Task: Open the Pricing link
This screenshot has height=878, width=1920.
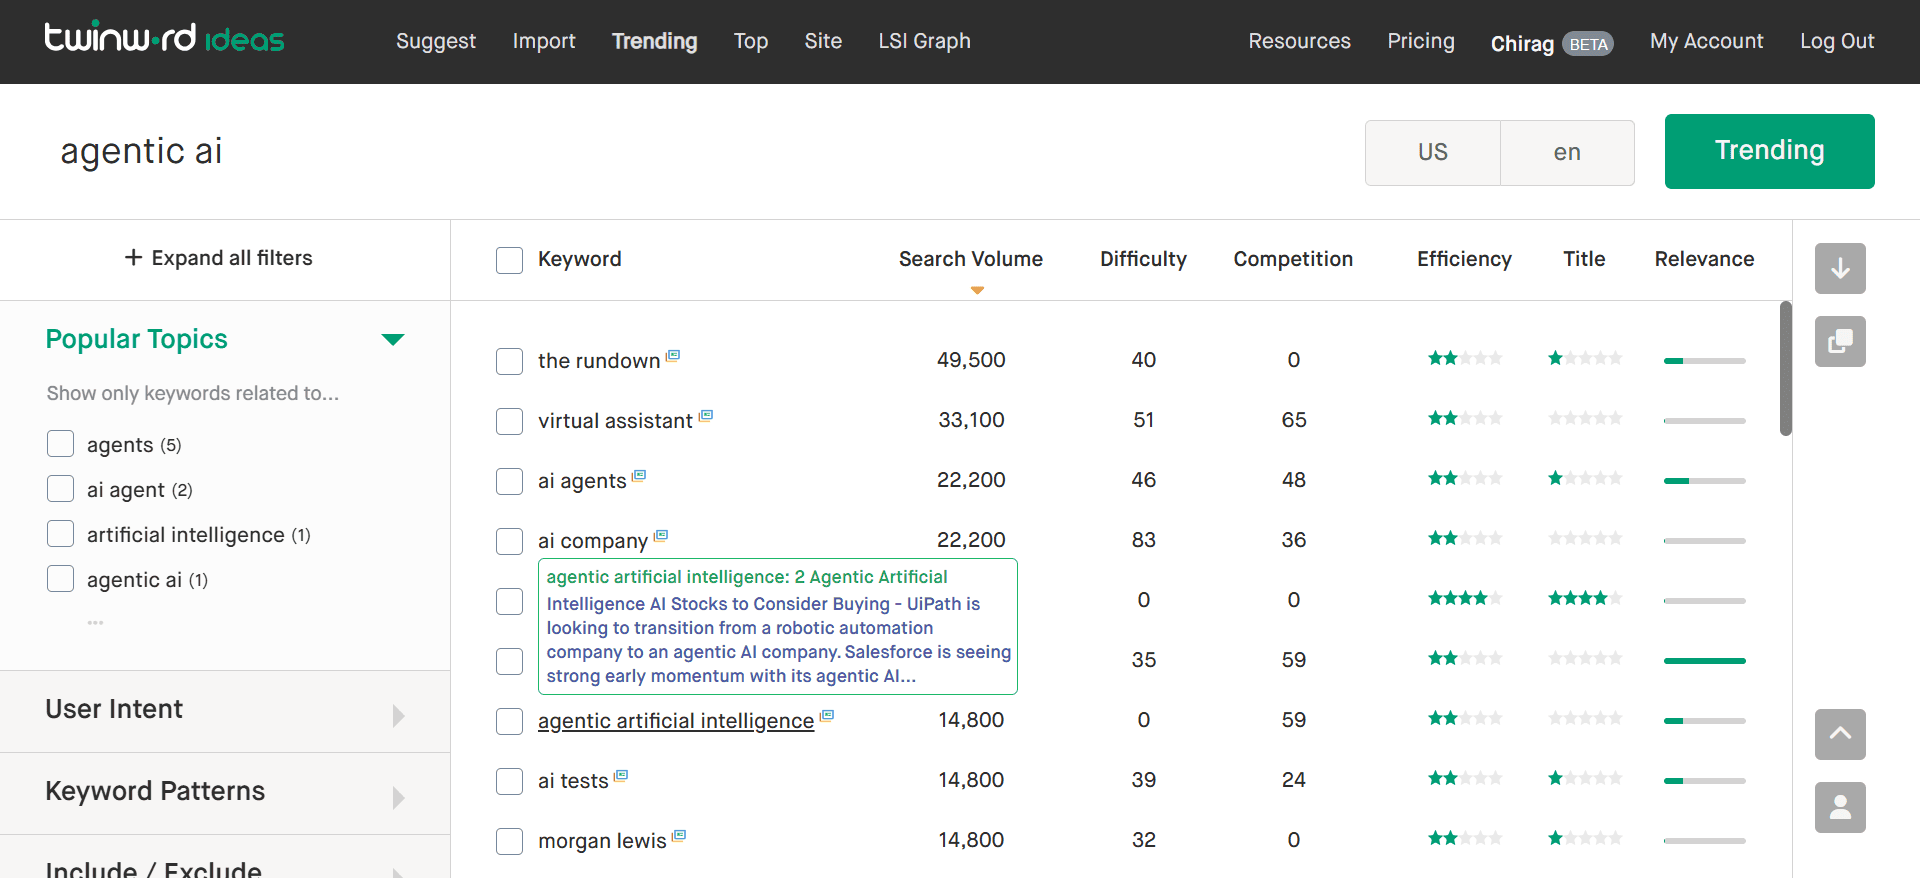Action: pyautogui.click(x=1421, y=41)
